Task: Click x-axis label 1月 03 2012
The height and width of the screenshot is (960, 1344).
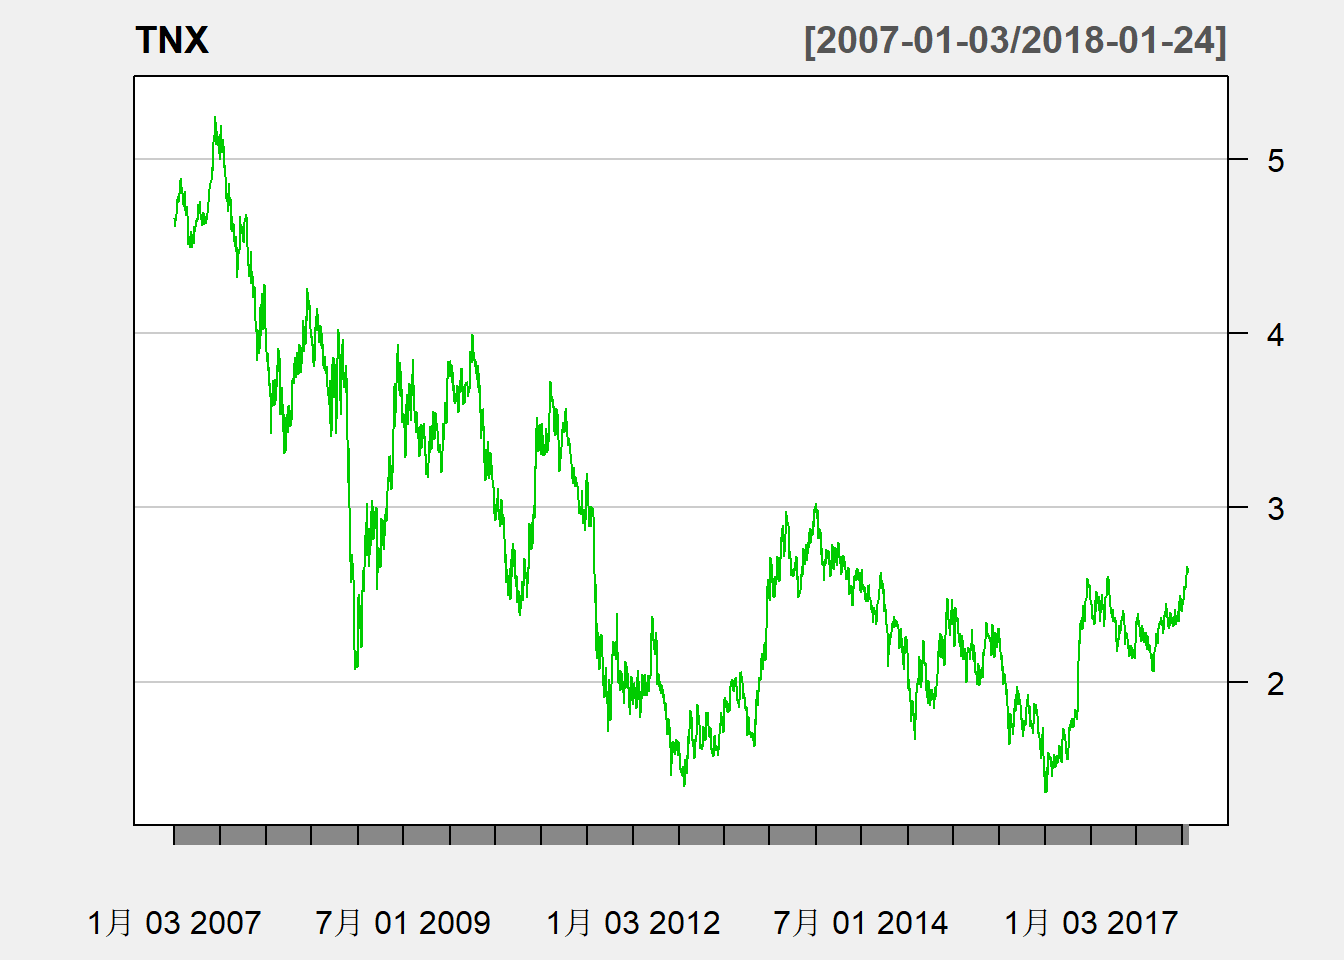Action: point(633,922)
